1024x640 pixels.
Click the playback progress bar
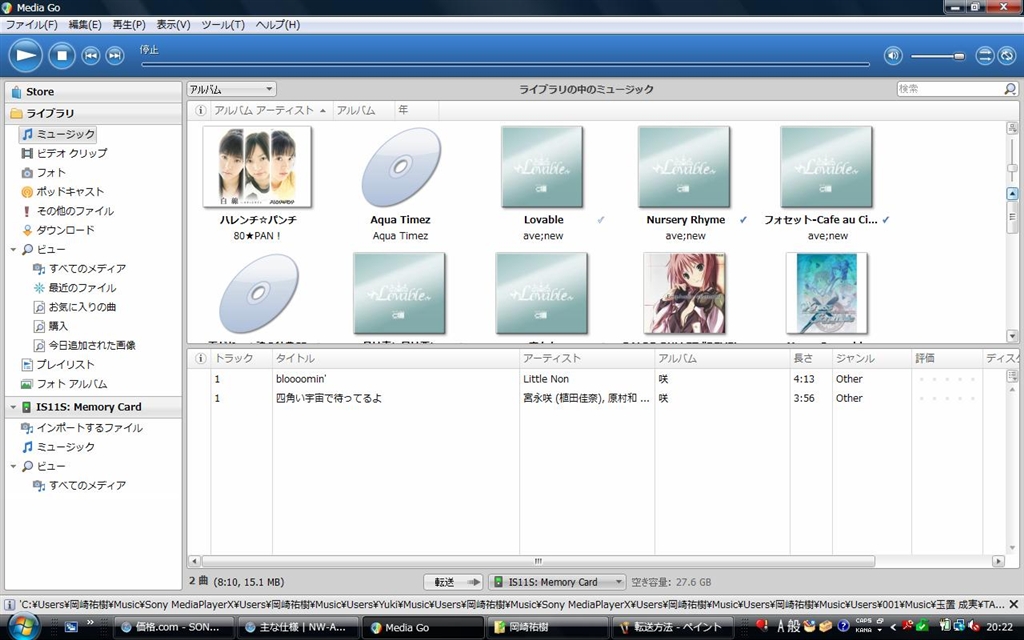pos(505,64)
